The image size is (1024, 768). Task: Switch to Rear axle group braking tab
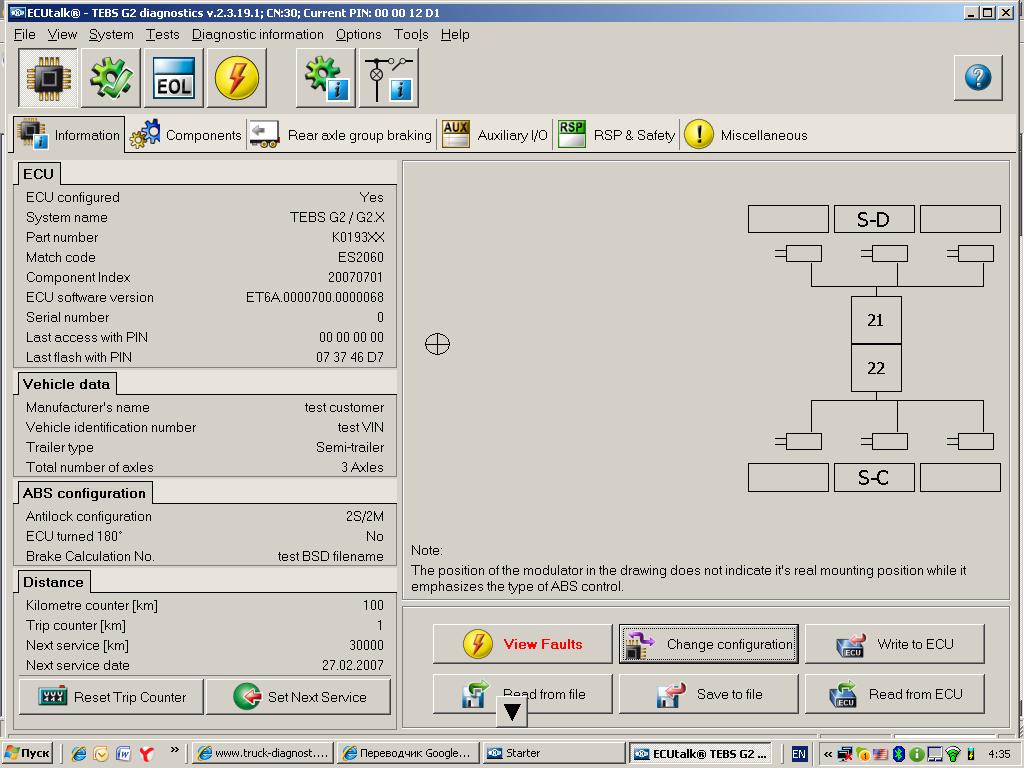pos(340,135)
